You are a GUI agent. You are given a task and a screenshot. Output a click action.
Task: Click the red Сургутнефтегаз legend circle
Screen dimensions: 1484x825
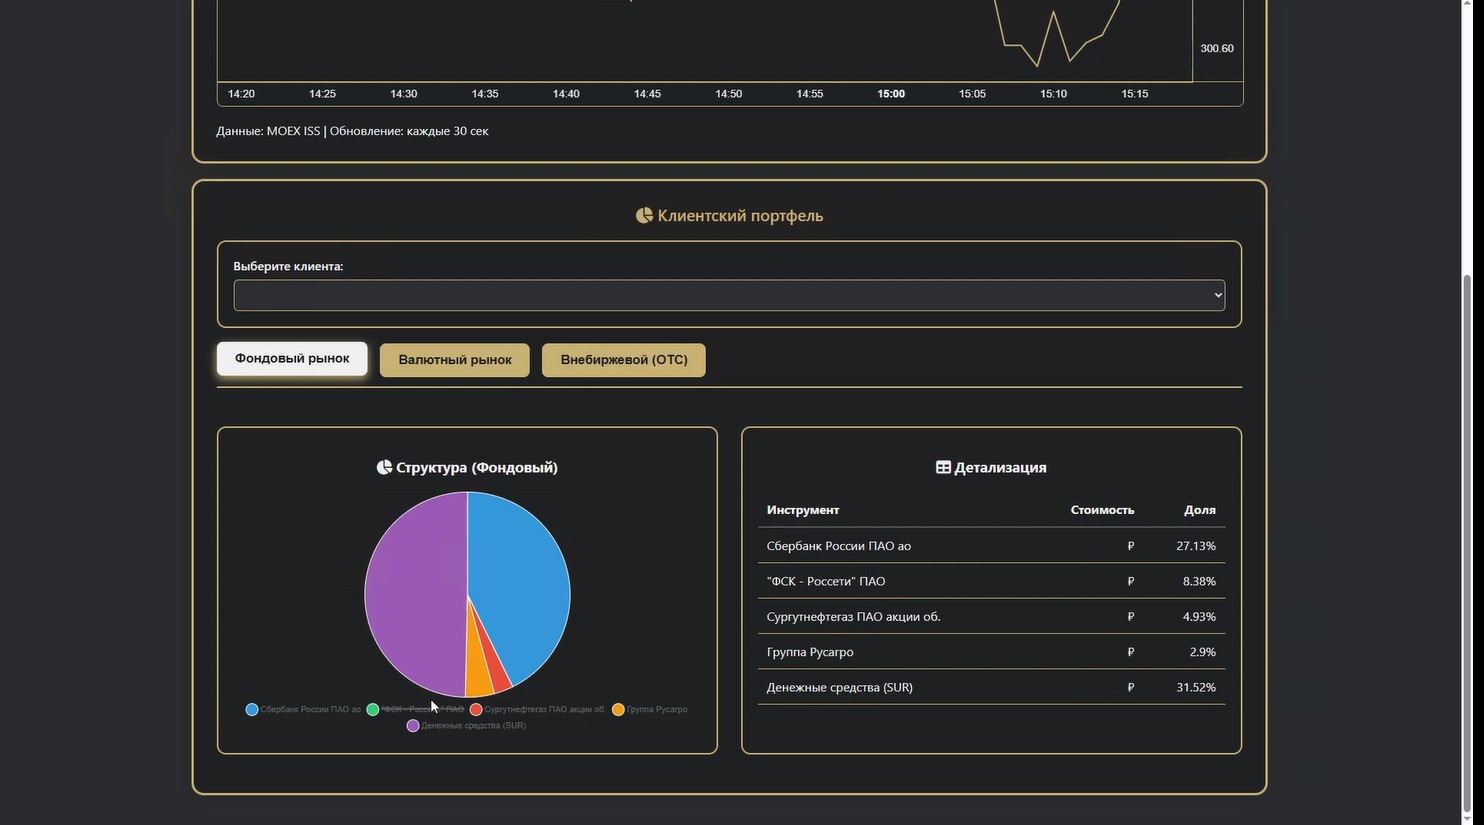[x=476, y=709]
